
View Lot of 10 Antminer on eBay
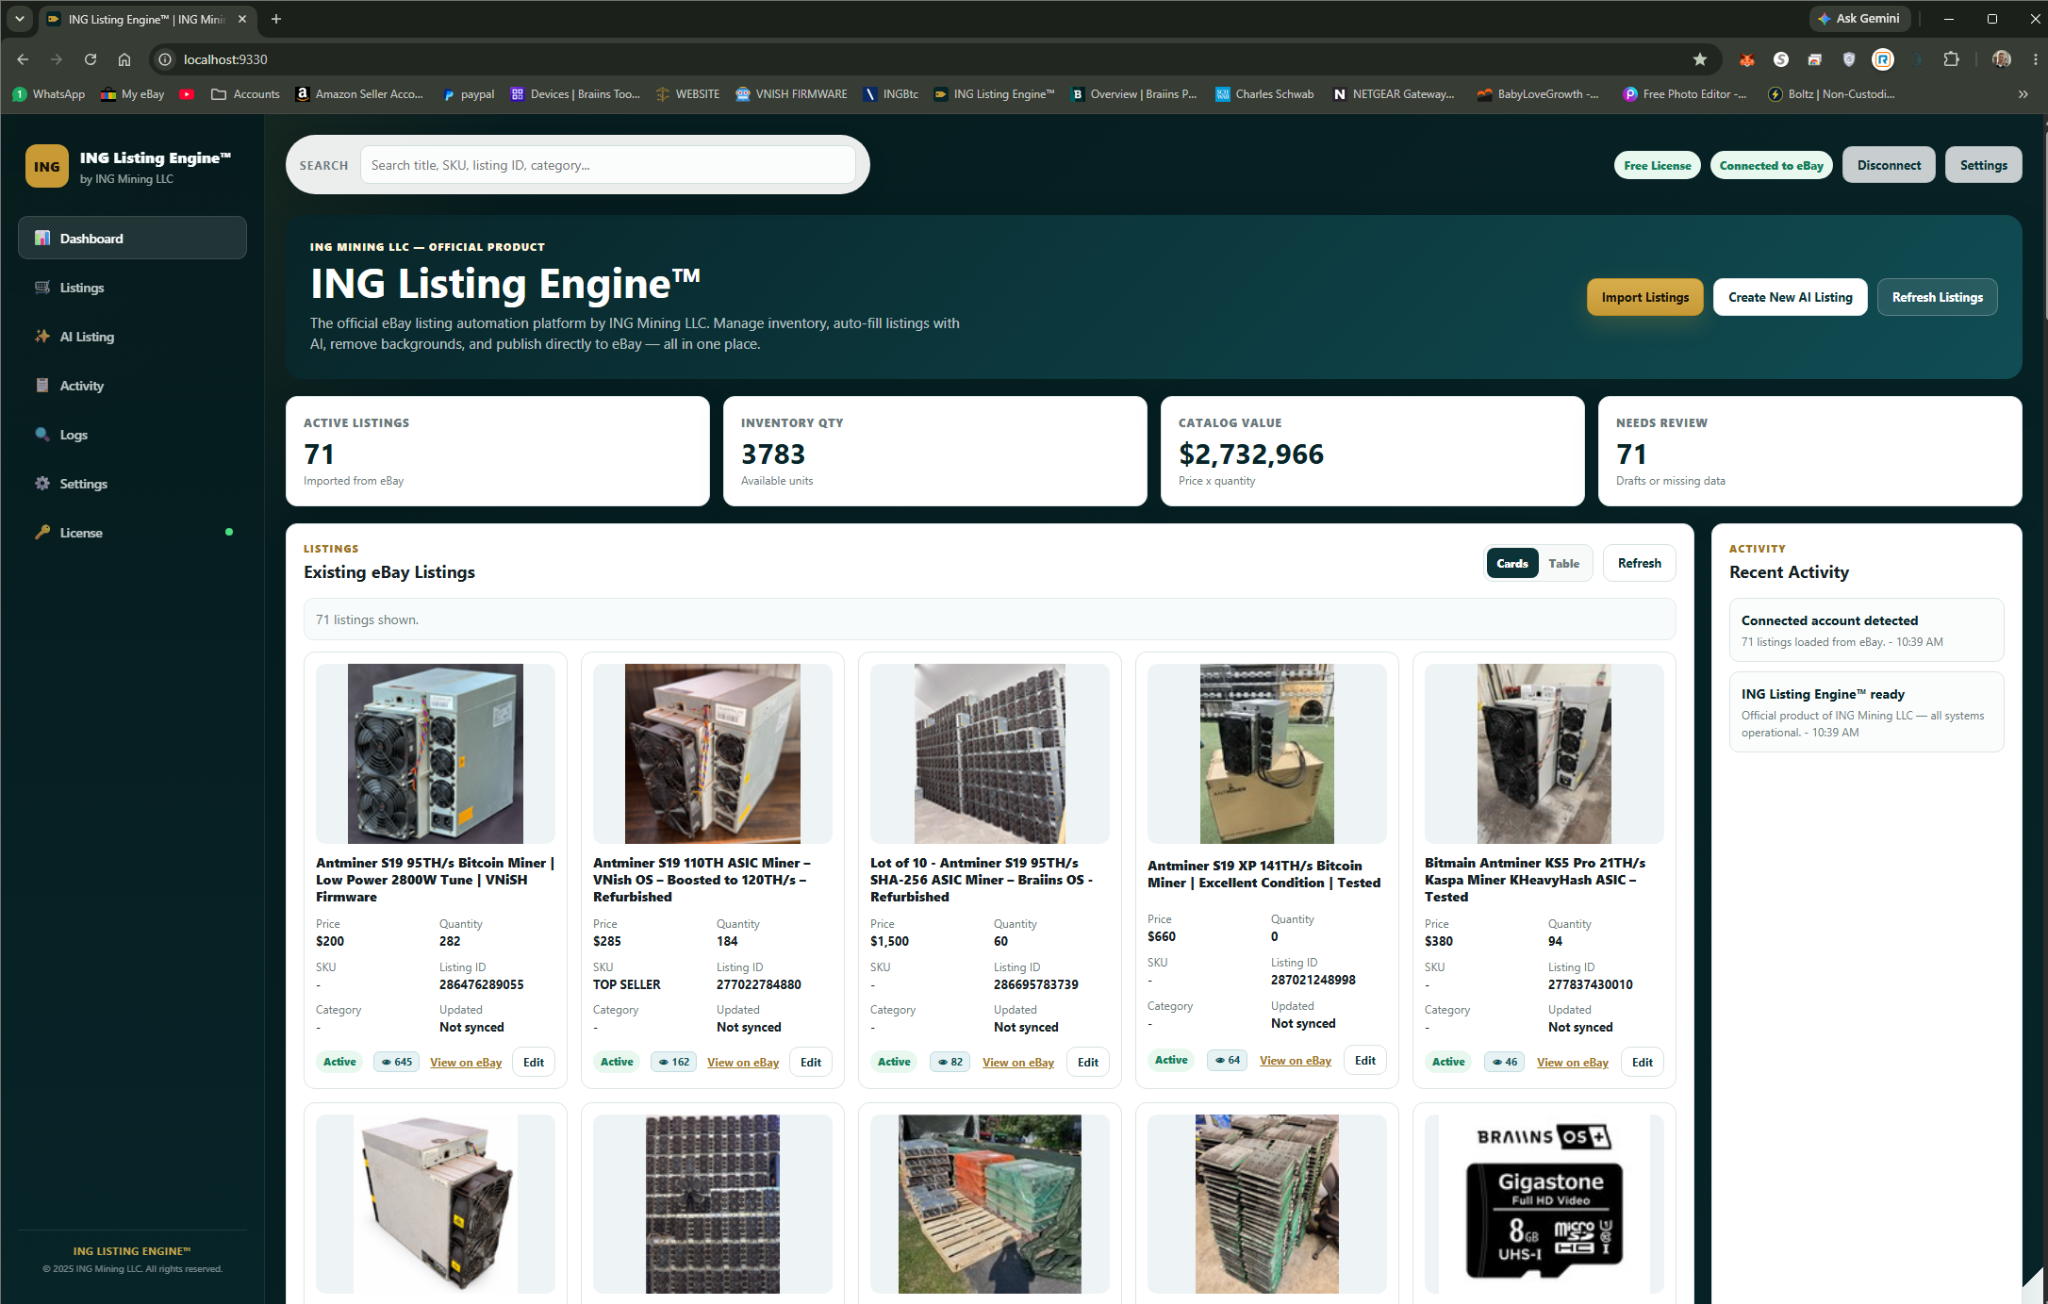pos(1018,1062)
